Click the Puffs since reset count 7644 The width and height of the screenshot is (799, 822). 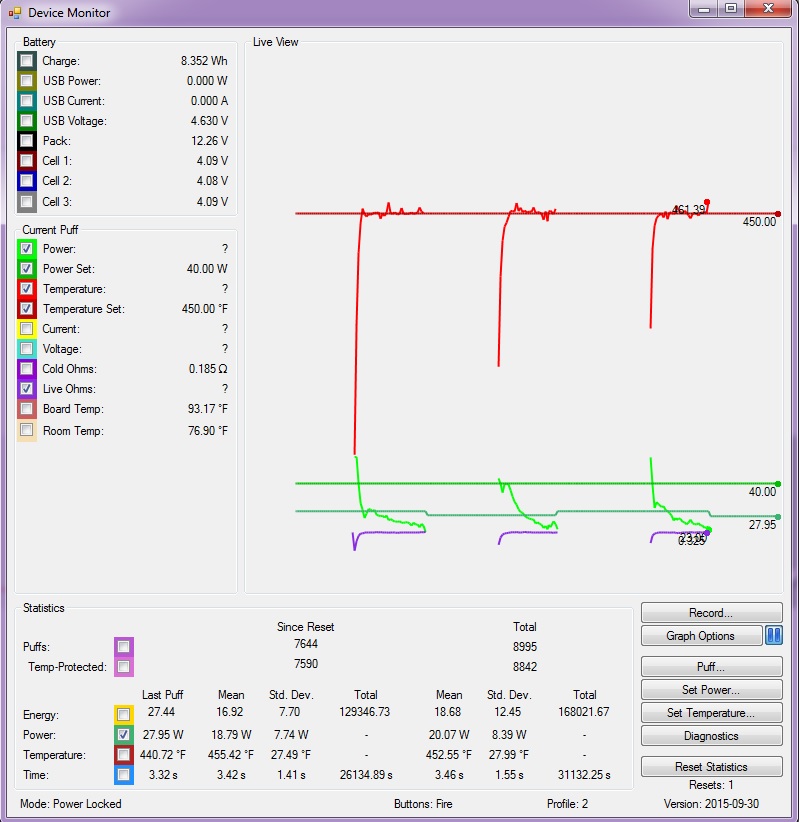(x=306, y=644)
